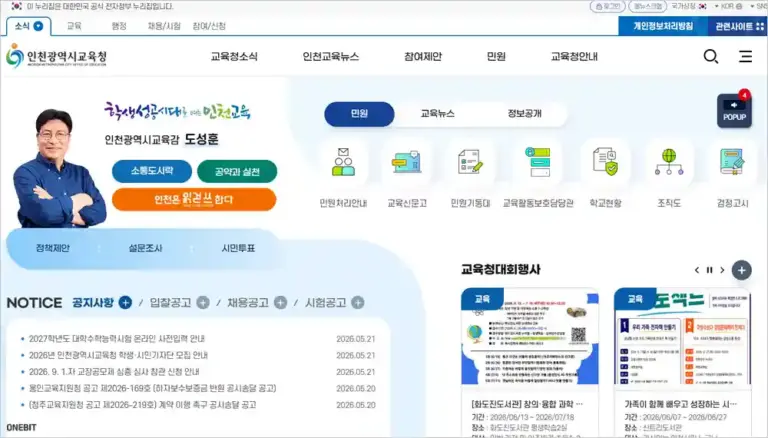
Task: Select the 민원 quick-links tab pill
Action: pos(359,114)
